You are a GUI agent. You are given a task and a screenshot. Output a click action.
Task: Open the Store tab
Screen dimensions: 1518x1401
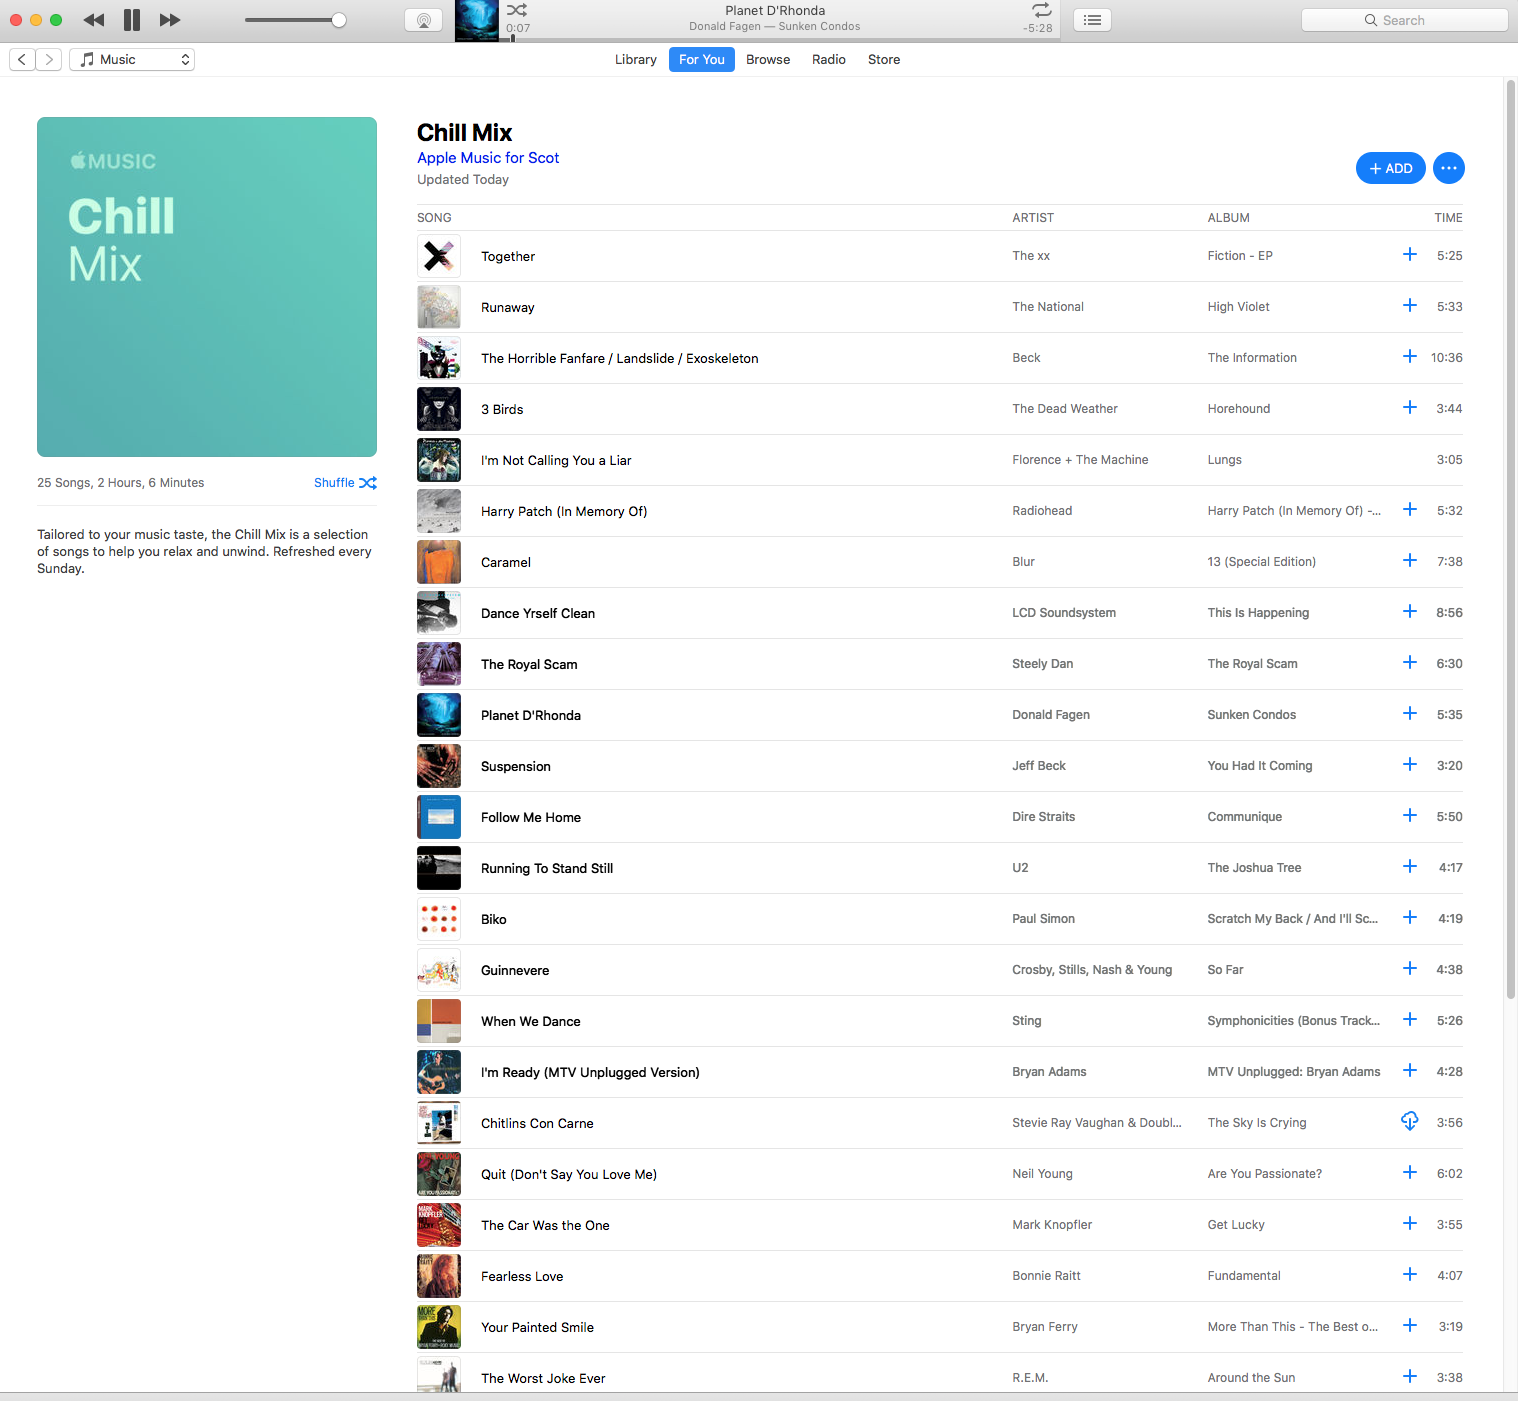coord(884,60)
